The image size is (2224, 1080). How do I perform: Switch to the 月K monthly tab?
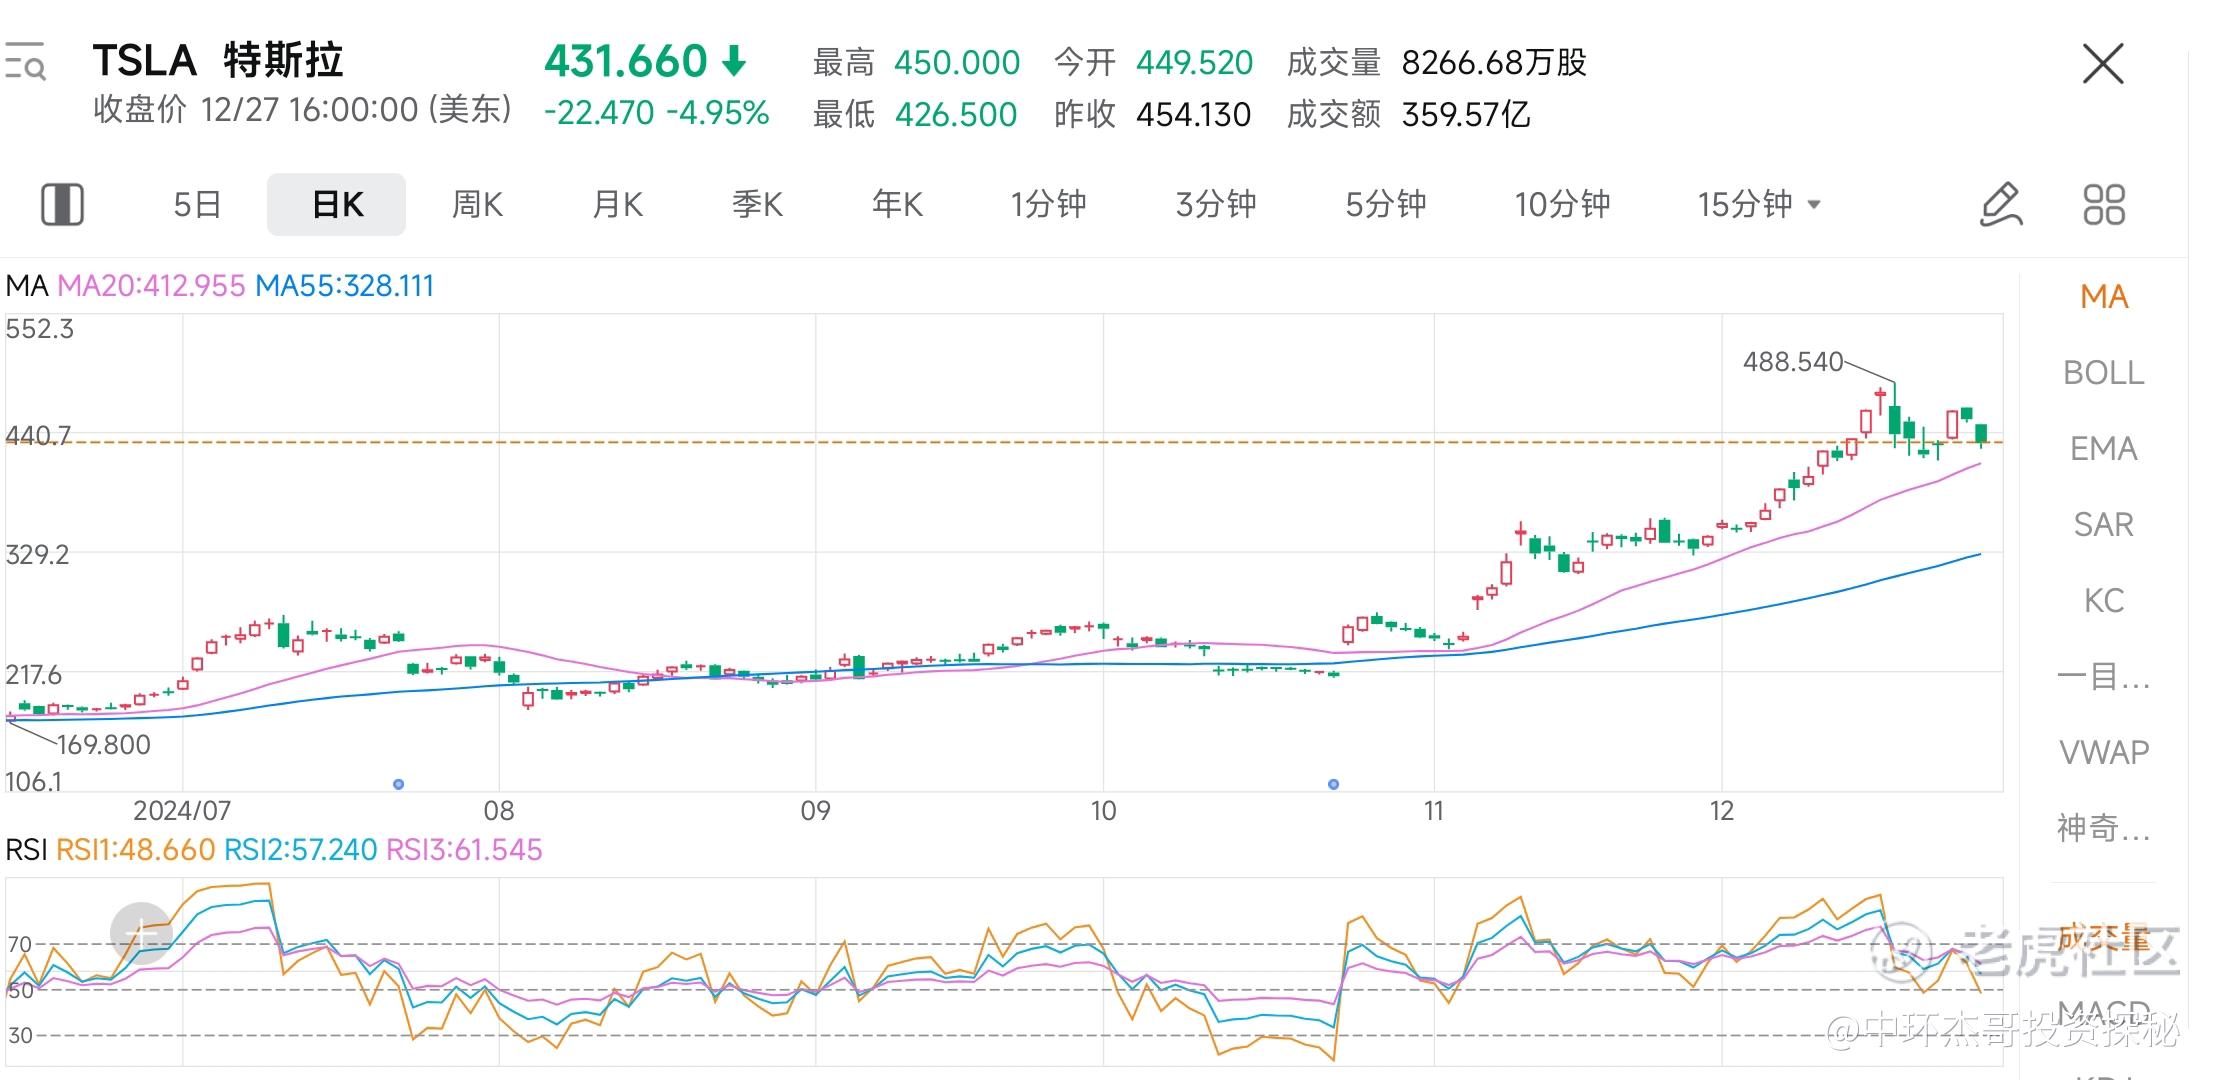point(617,204)
